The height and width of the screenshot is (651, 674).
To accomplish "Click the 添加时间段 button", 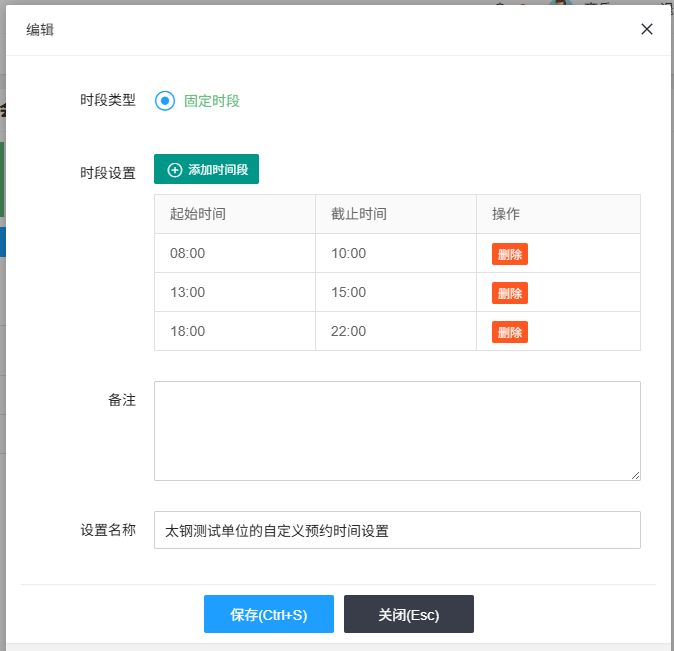I will [207, 170].
